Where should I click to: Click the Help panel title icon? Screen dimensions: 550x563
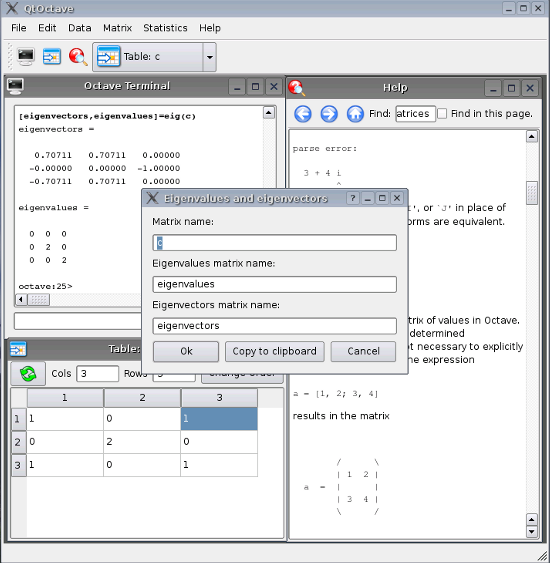[x=297, y=88]
